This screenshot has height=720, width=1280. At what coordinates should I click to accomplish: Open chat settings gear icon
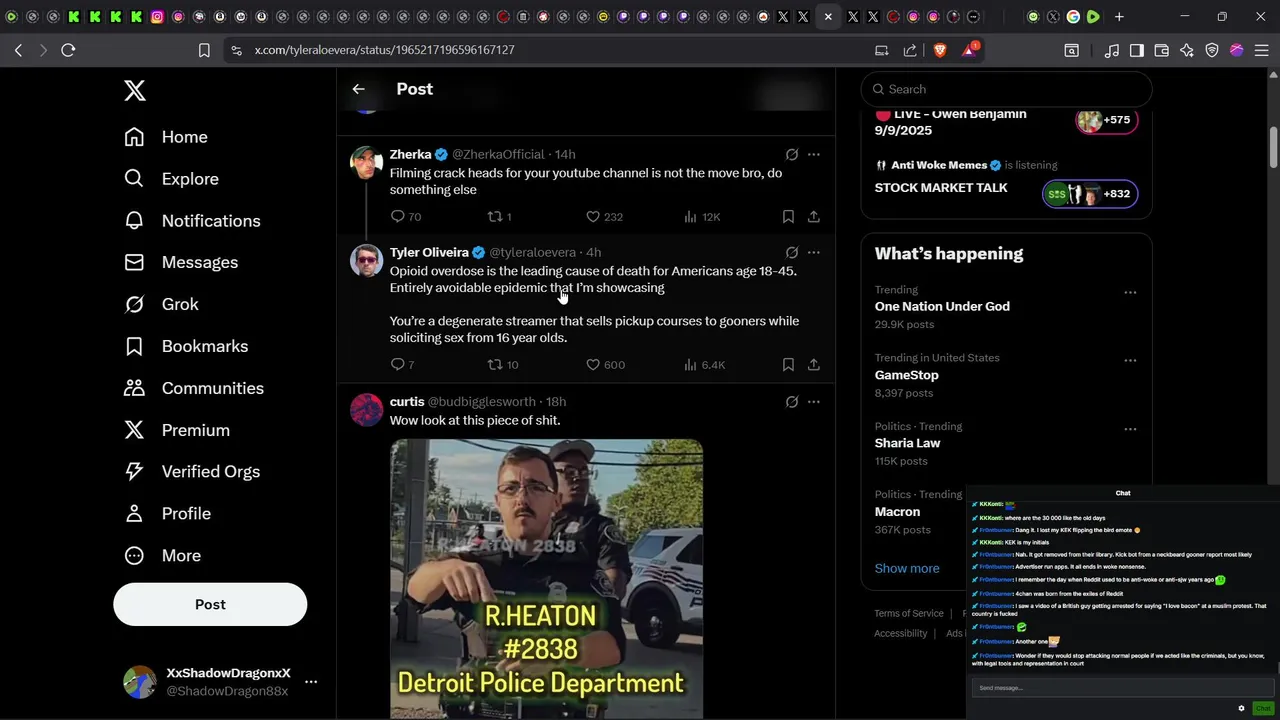tap(1242, 708)
